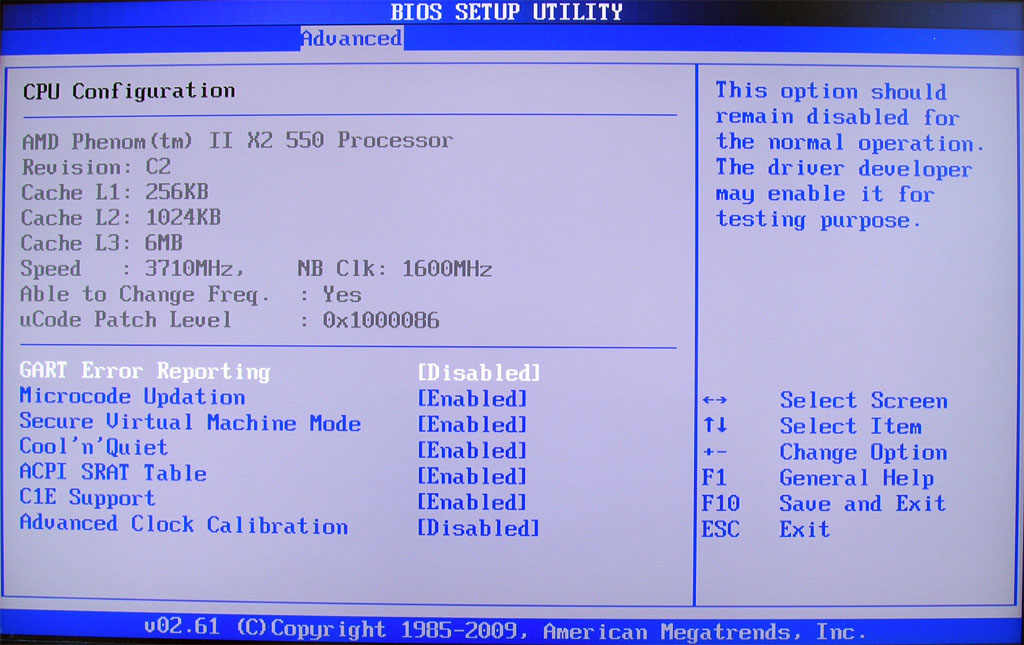Select Microcode Updation option
1024x645 pixels.
[x=133, y=396]
